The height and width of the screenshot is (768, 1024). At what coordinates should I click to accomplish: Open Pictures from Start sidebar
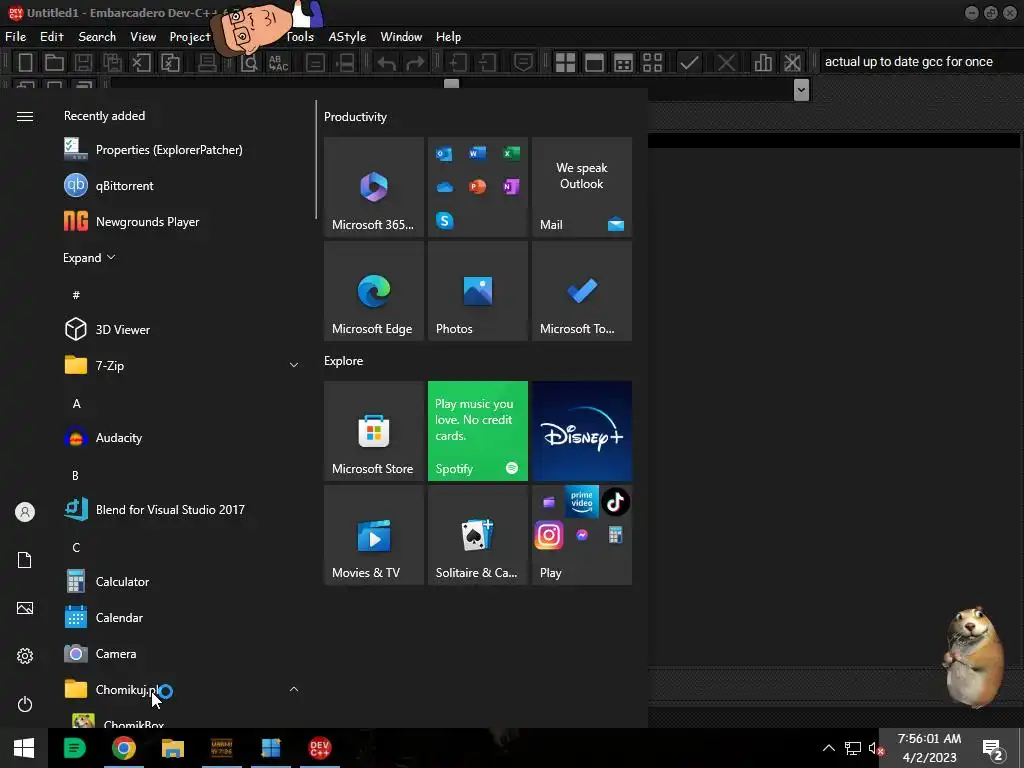coord(25,608)
